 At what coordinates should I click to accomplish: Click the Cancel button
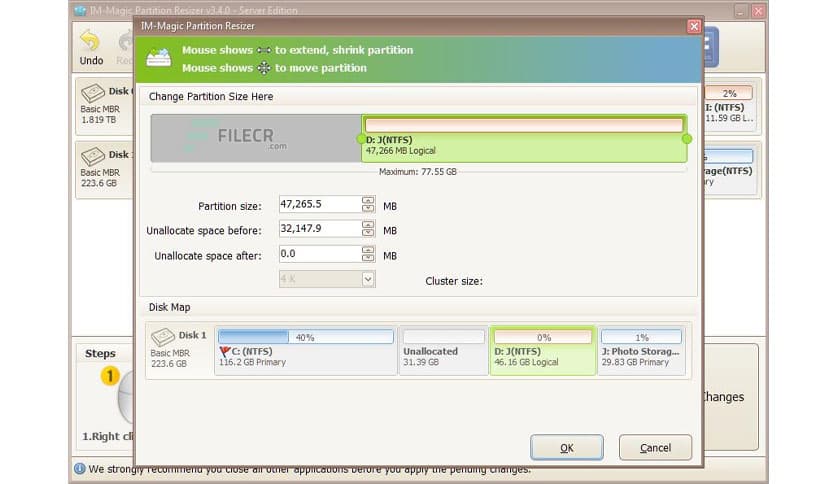click(x=655, y=447)
